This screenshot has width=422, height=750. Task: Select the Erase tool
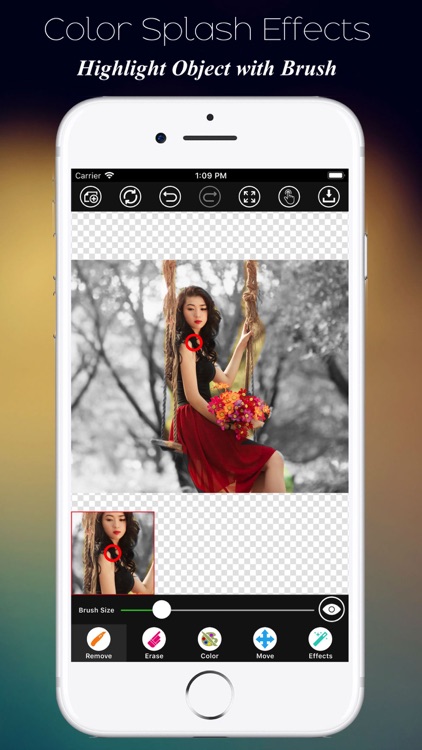click(x=154, y=643)
